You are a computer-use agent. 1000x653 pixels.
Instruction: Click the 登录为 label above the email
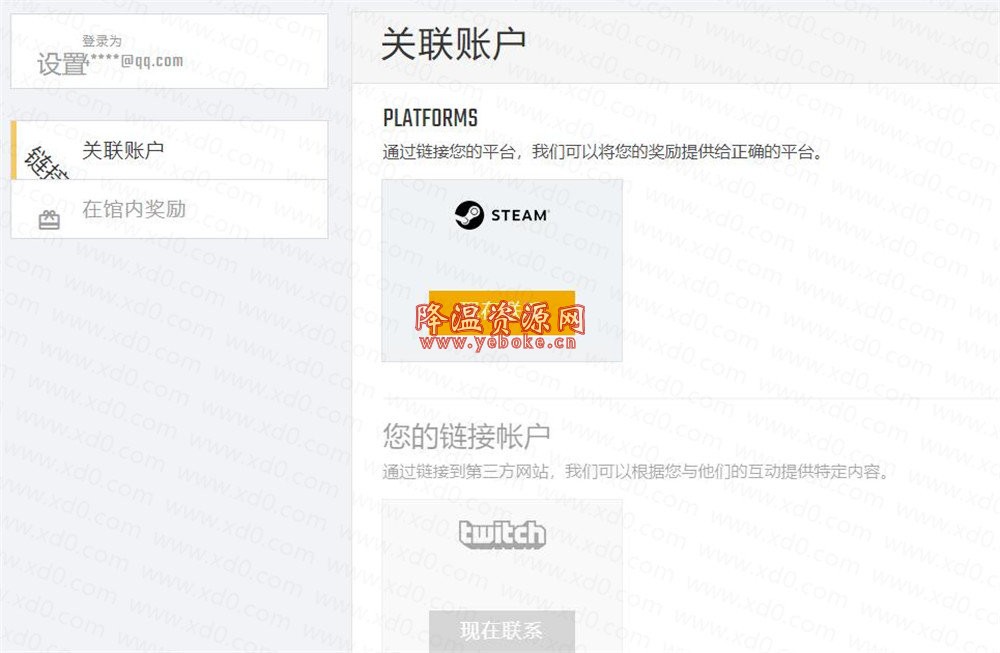pyautogui.click(x=101, y=41)
